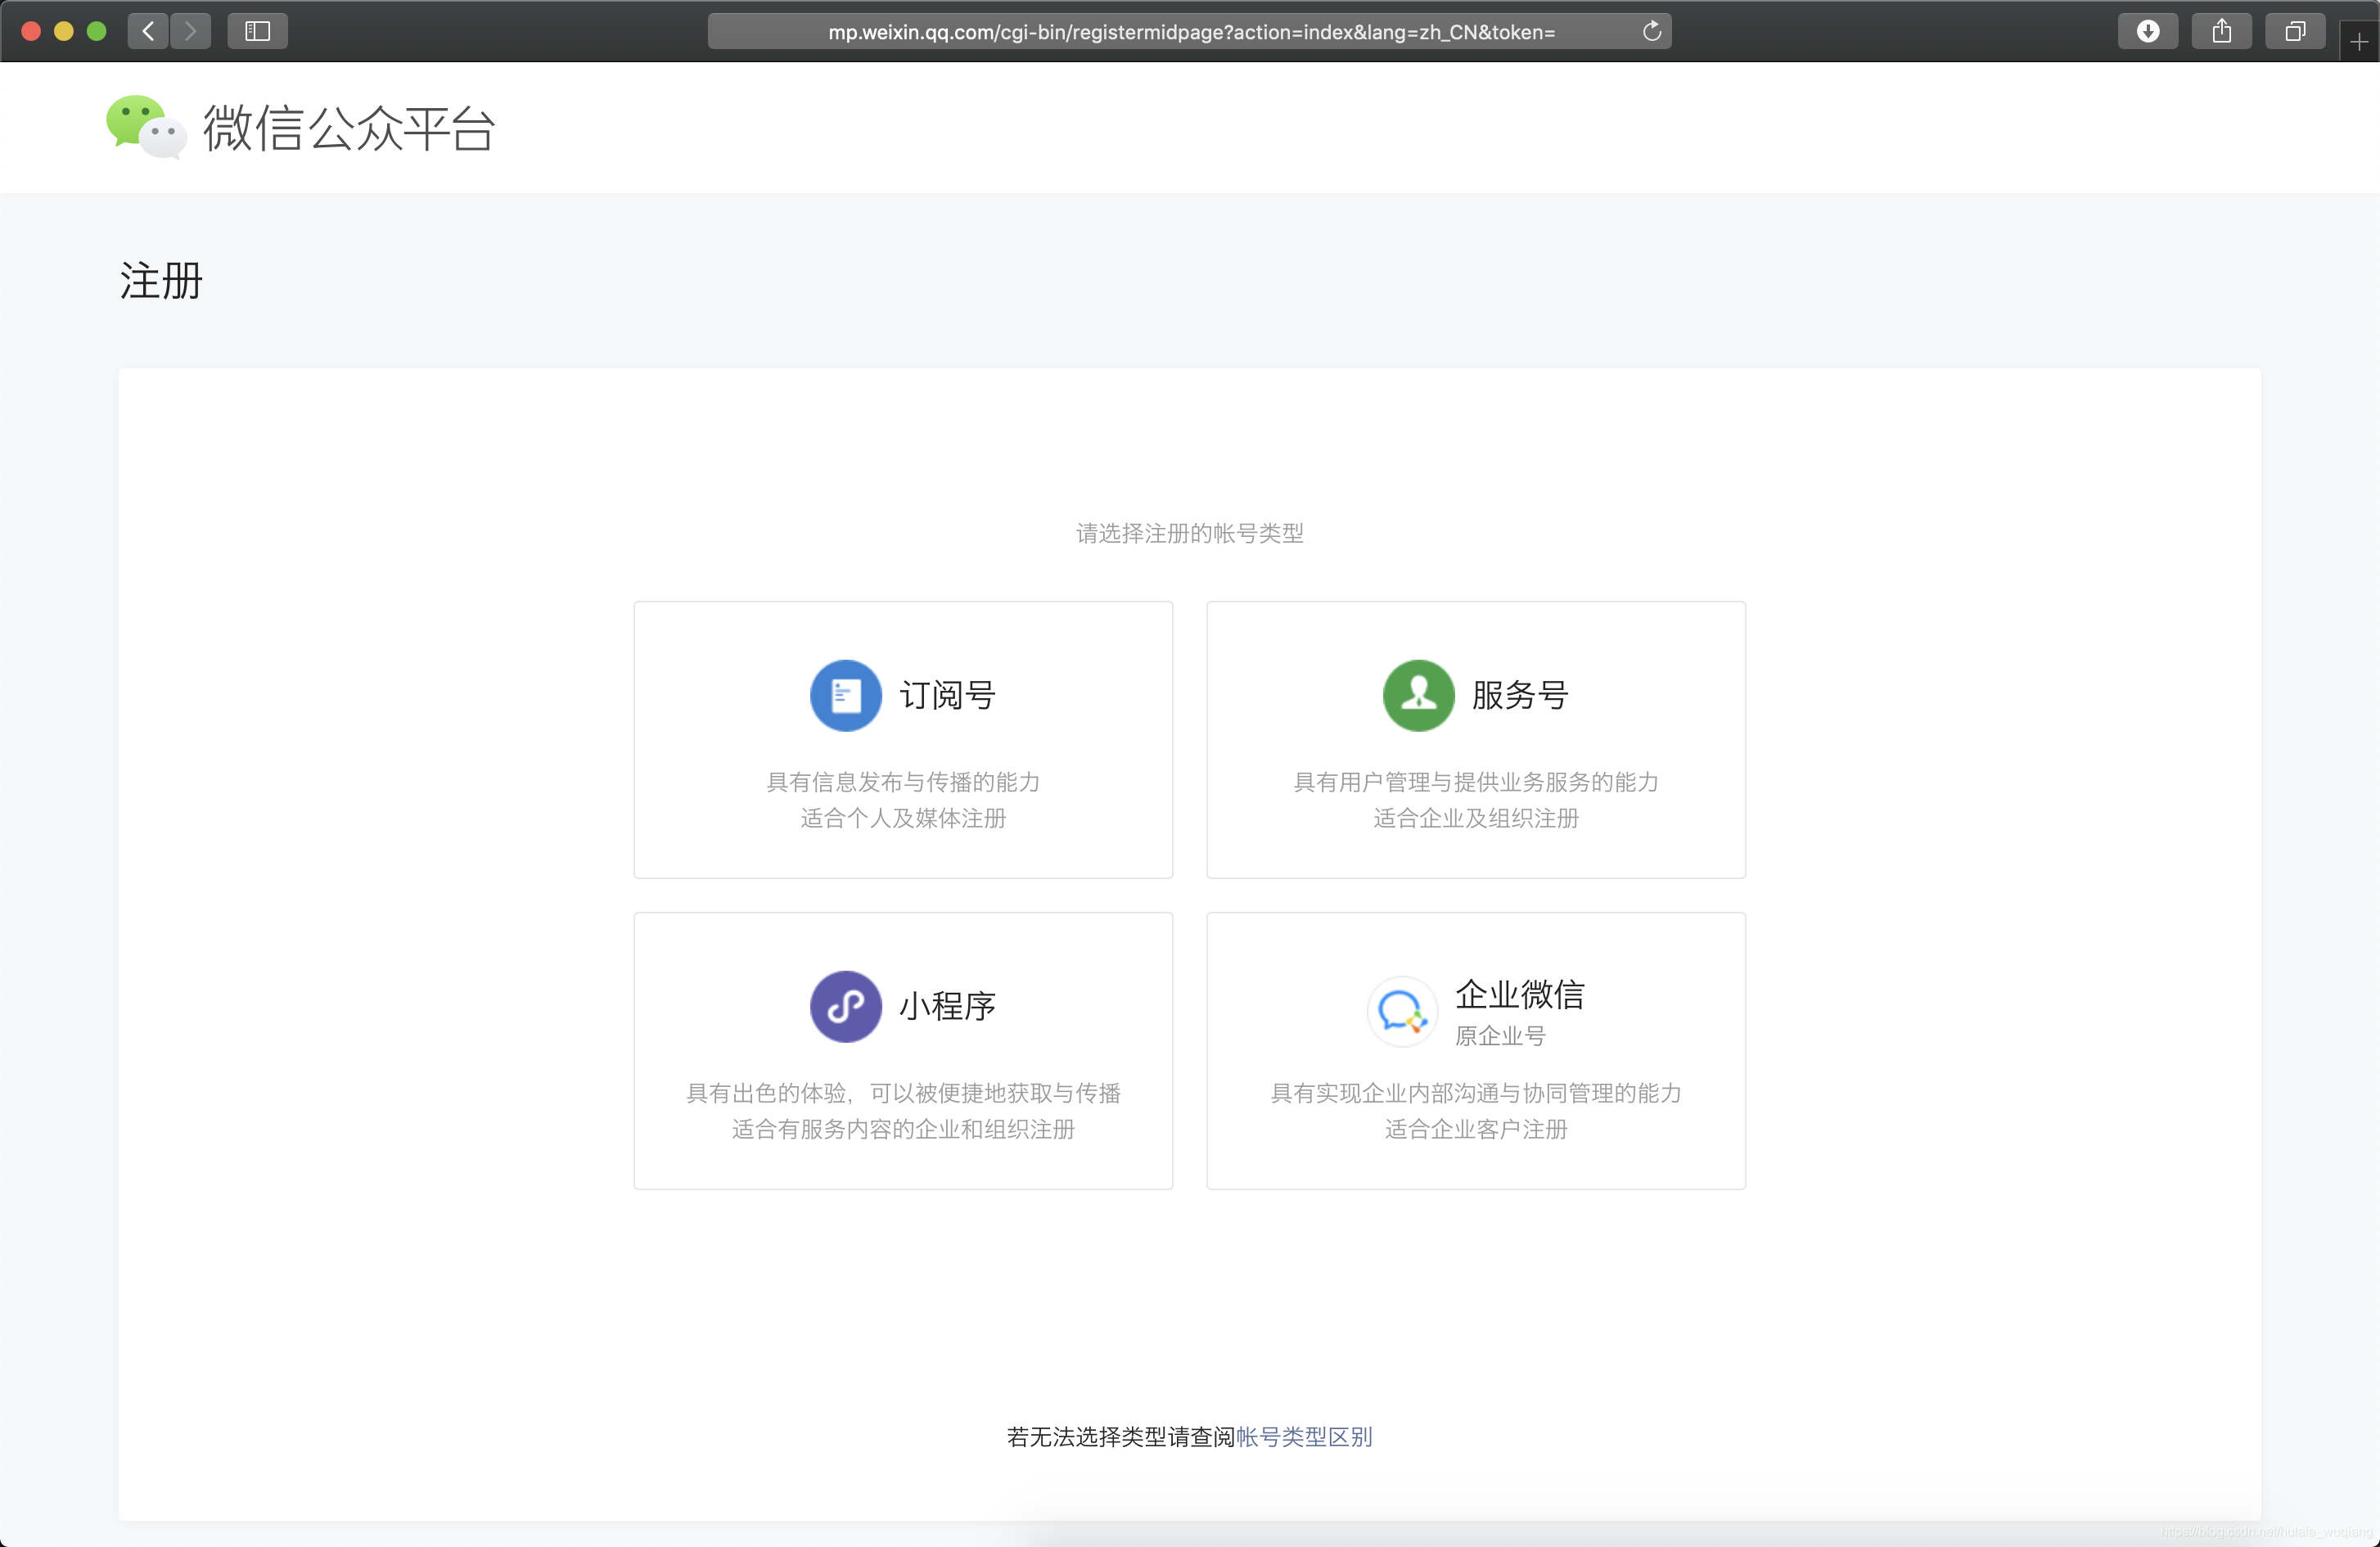Toggle the browser sidebar
Screen dimensions: 2380x1547
click(257, 30)
